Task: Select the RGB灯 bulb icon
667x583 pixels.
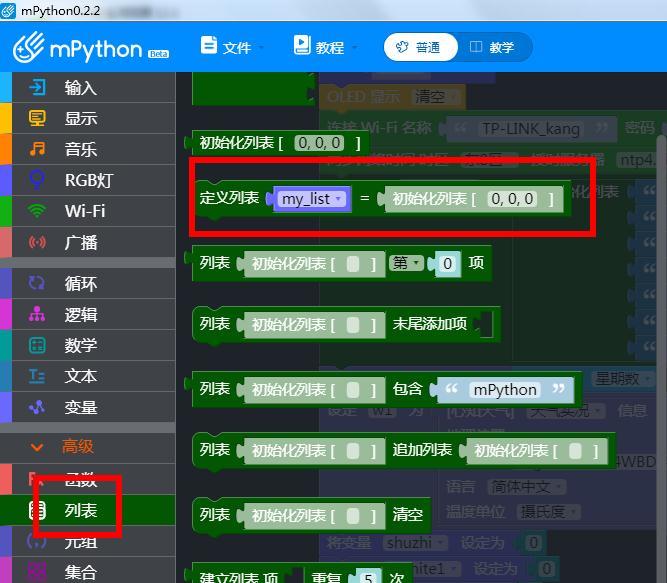Action: click(37, 180)
